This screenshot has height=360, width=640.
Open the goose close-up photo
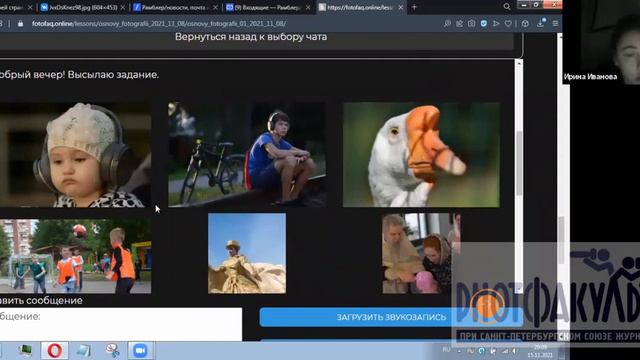click(x=421, y=155)
